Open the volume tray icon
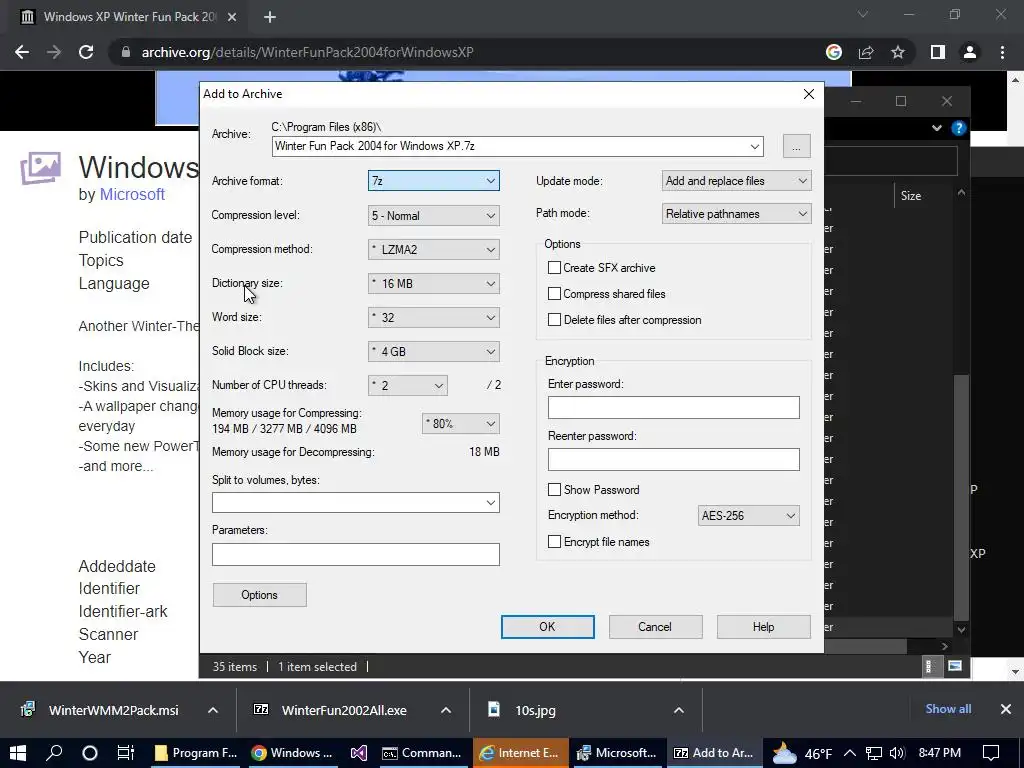This screenshot has height=768, width=1024. point(897,753)
